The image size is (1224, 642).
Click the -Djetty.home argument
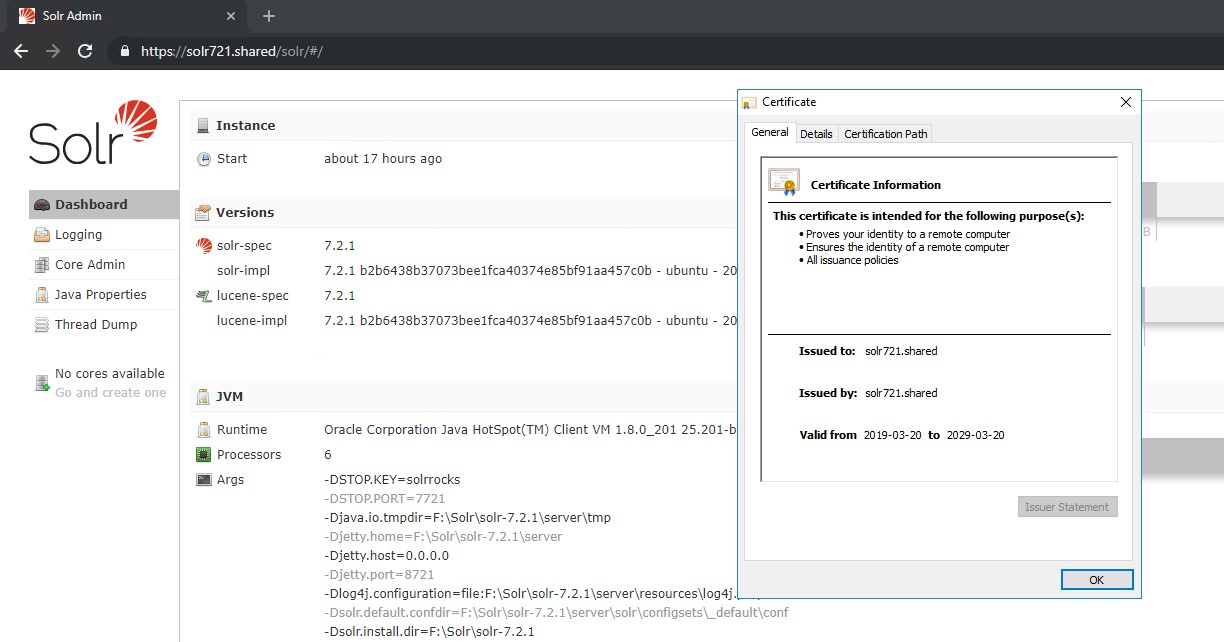click(444, 537)
